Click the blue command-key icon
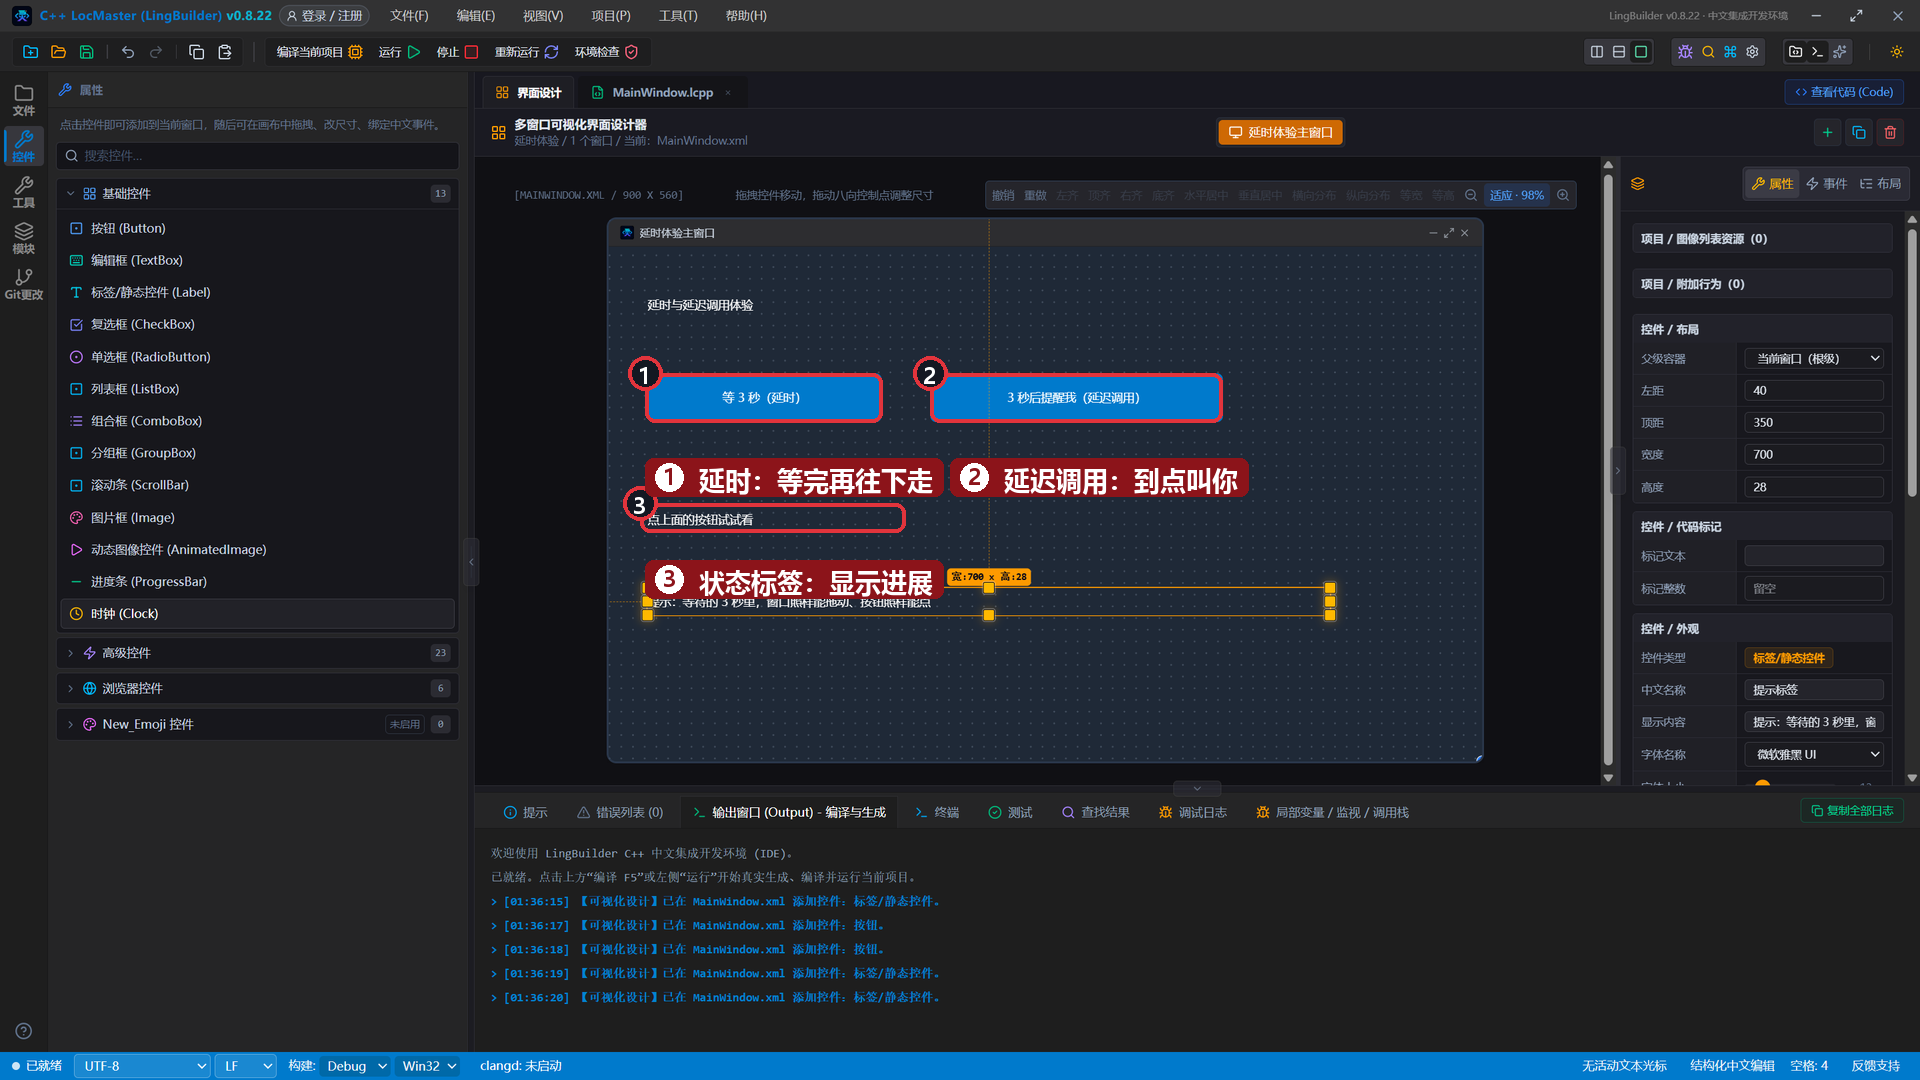Screen dimensions: 1920x1080 pos(1730,52)
